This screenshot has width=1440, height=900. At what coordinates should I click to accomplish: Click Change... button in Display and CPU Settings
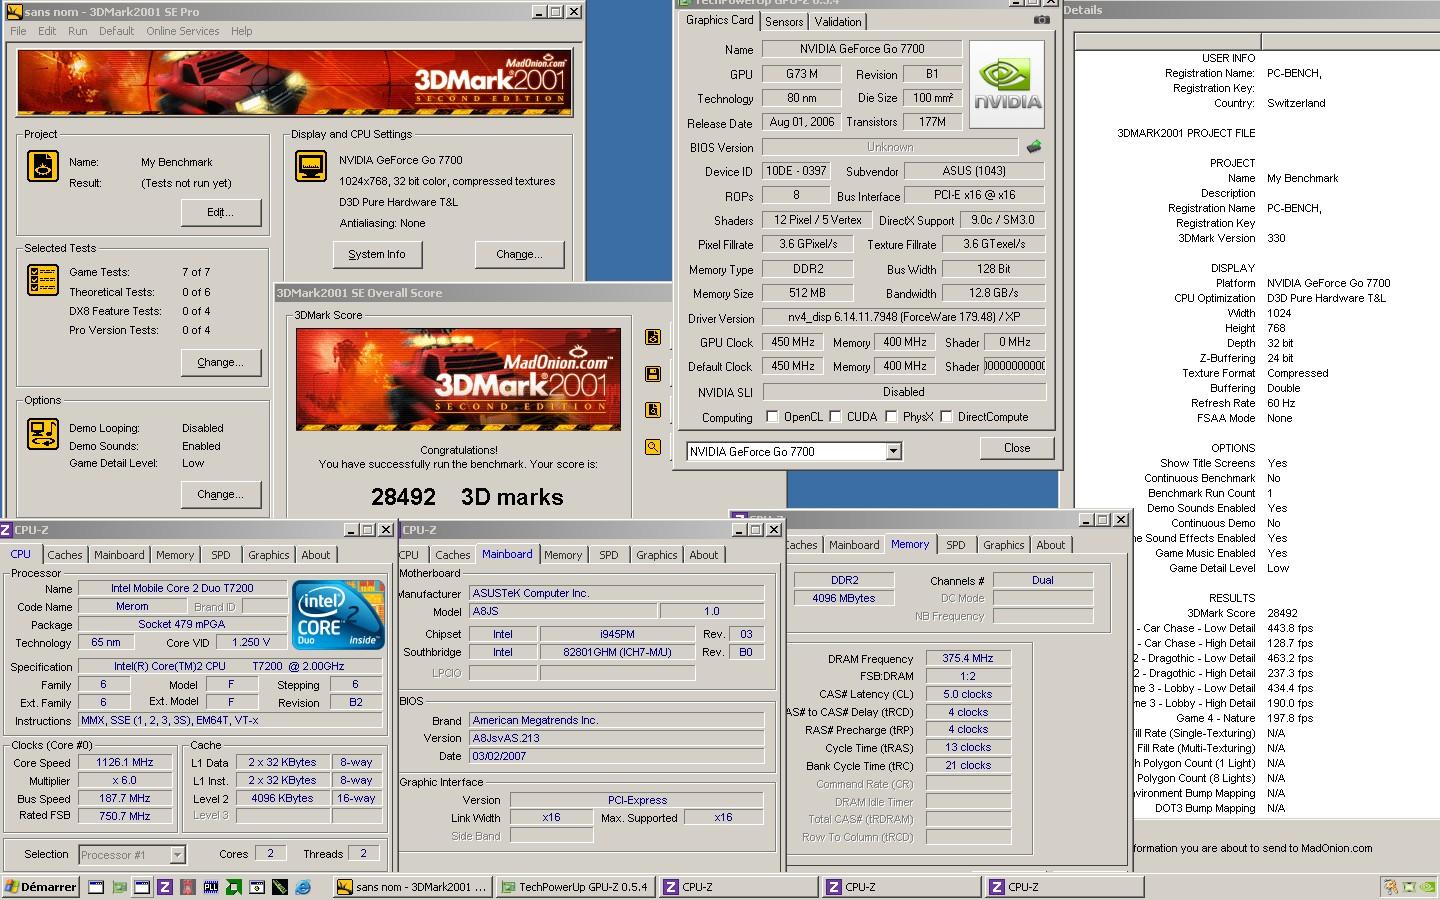519,254
